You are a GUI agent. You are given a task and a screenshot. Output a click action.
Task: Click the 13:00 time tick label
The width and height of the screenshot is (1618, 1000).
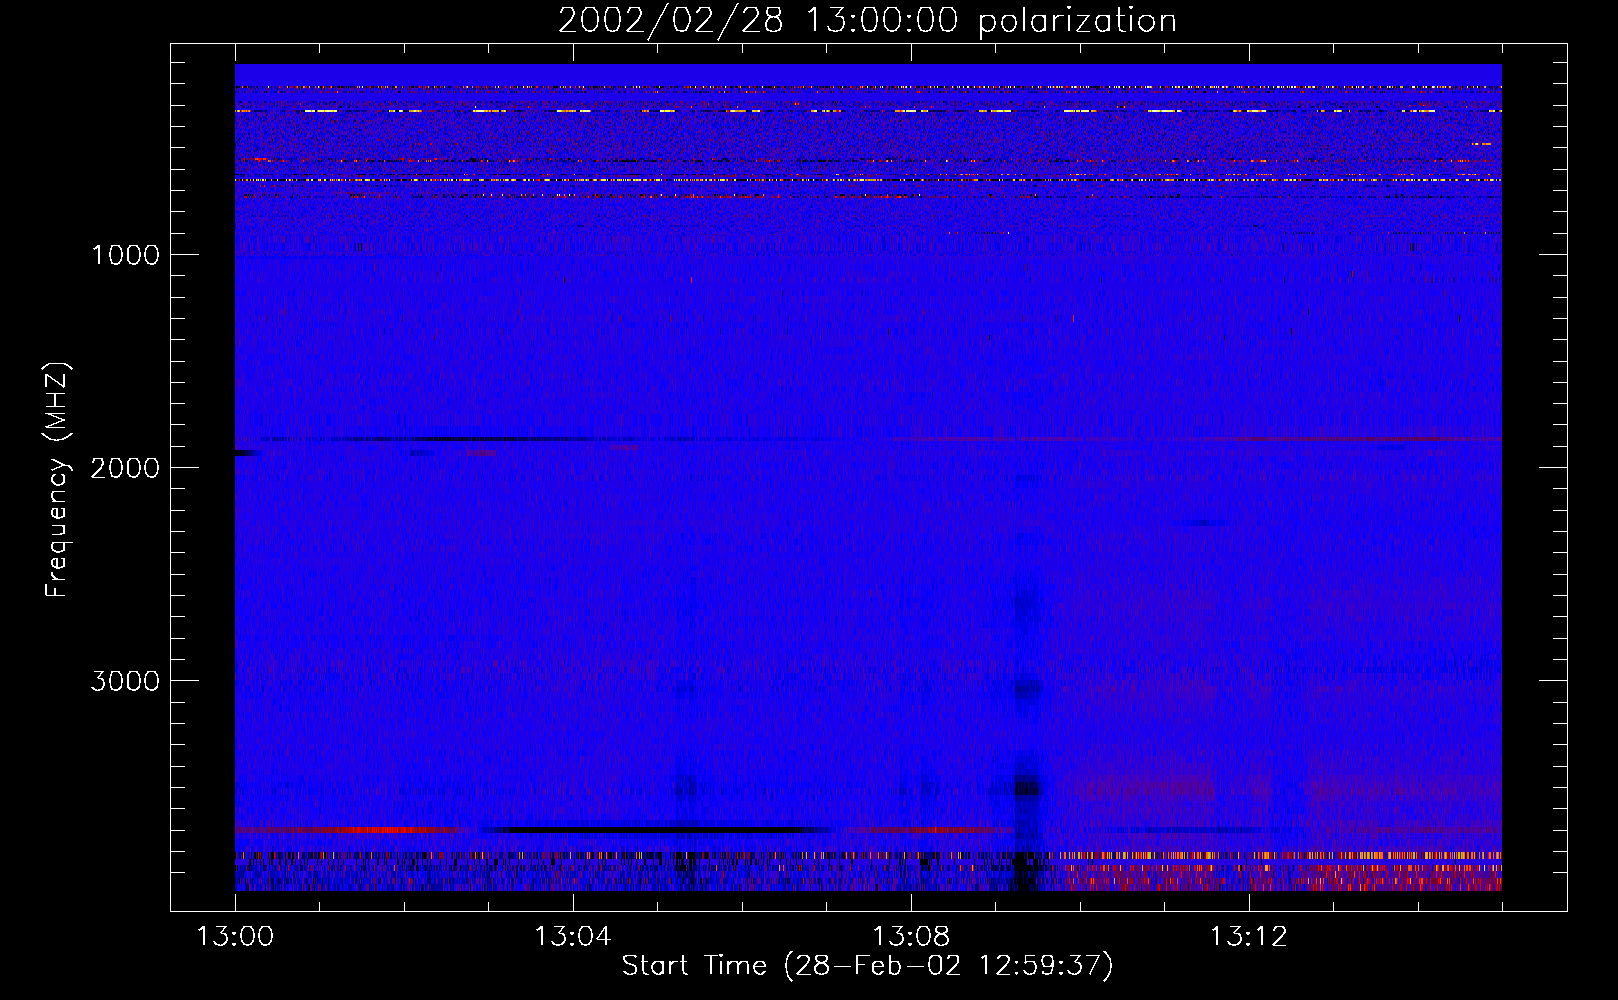coord(235,937)
